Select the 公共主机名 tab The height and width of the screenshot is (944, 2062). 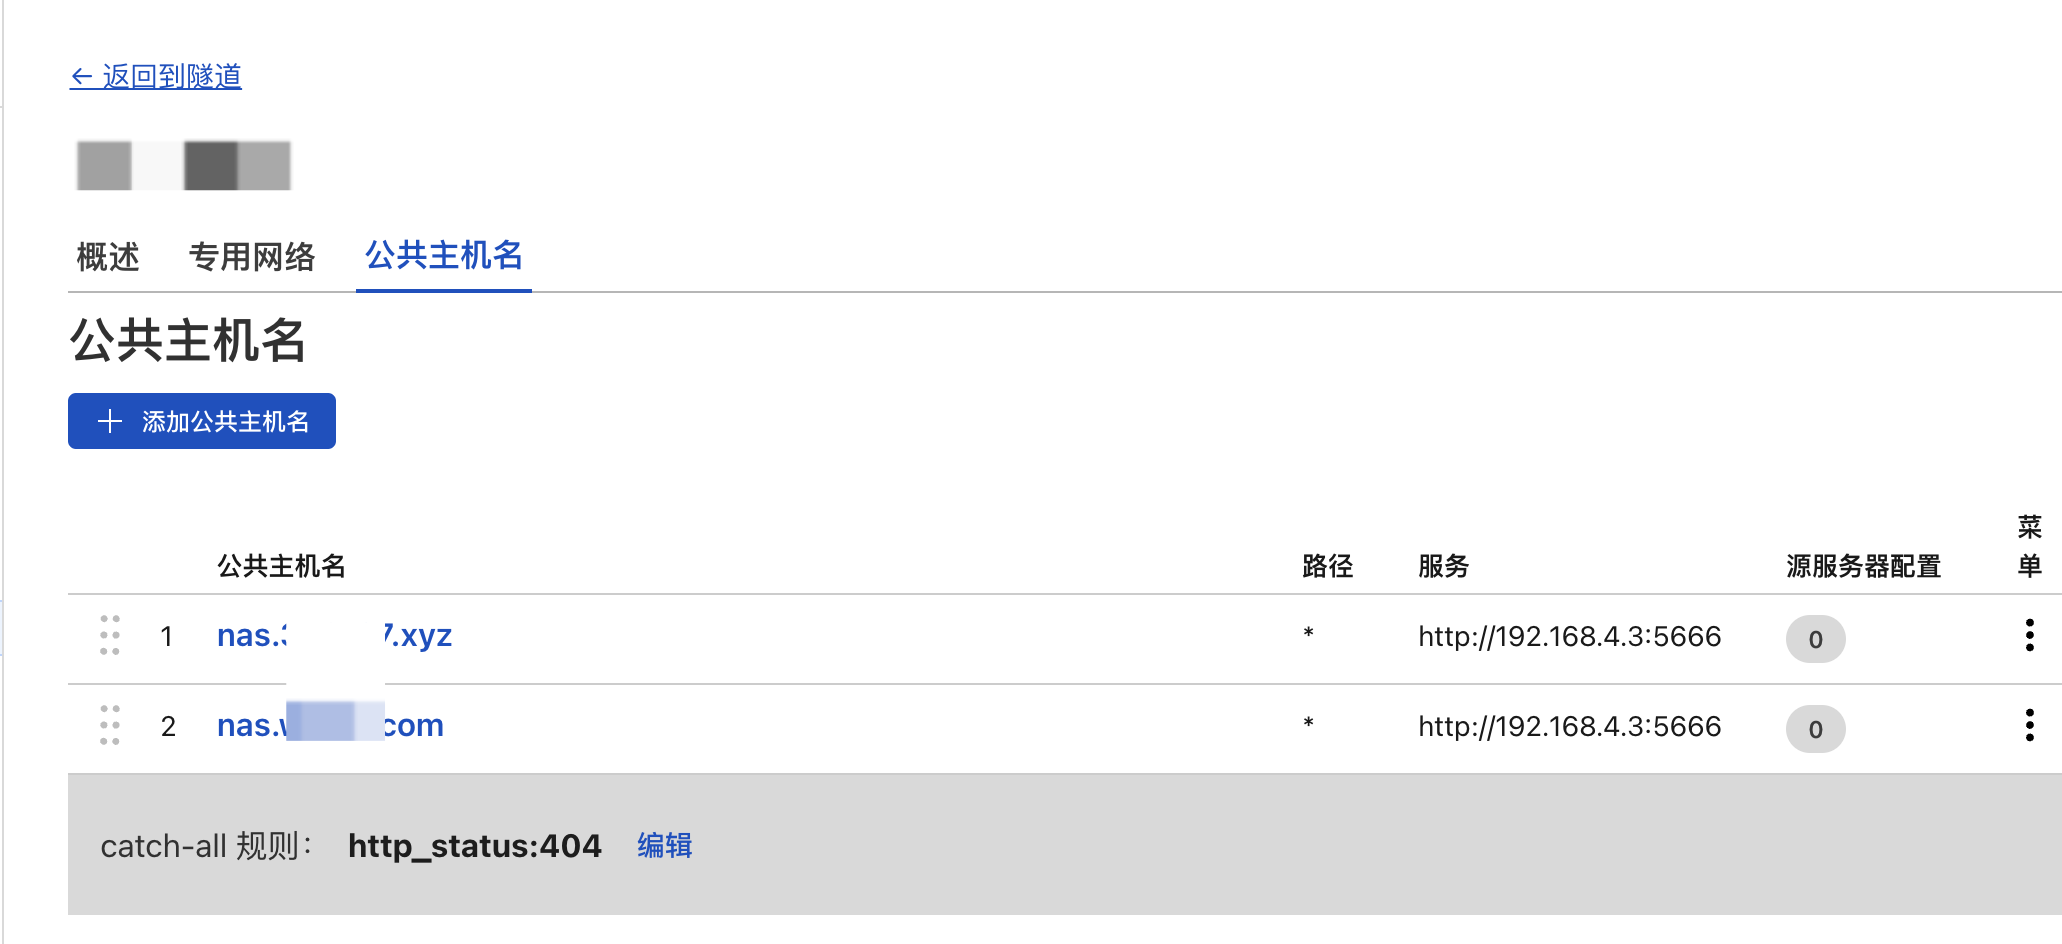[x=444, y=256]
